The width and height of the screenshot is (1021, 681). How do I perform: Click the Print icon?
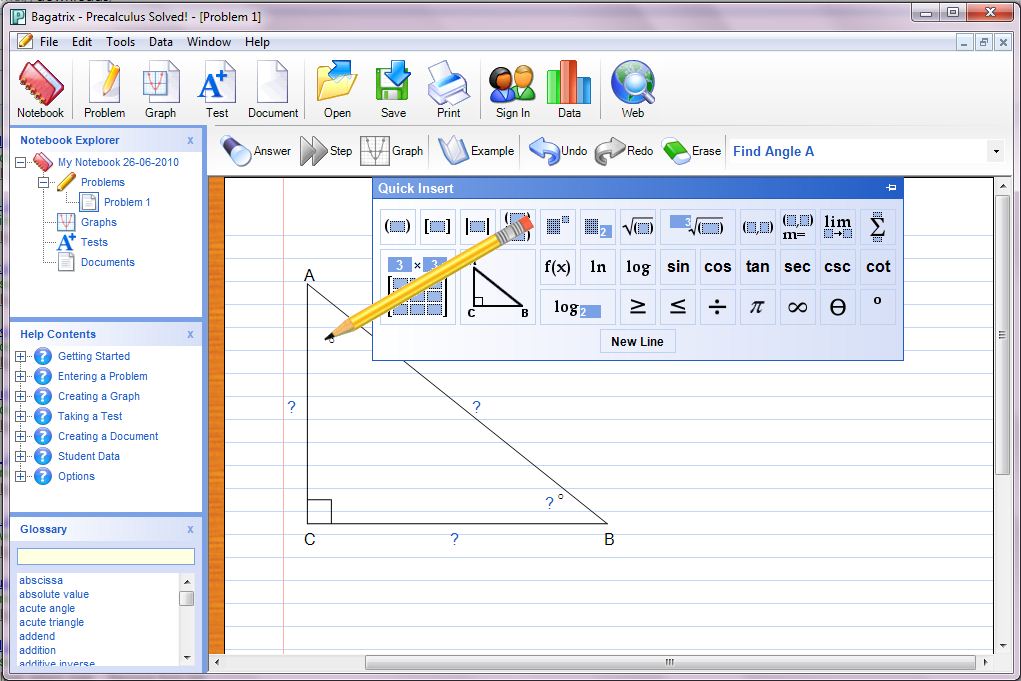(449, 89)
